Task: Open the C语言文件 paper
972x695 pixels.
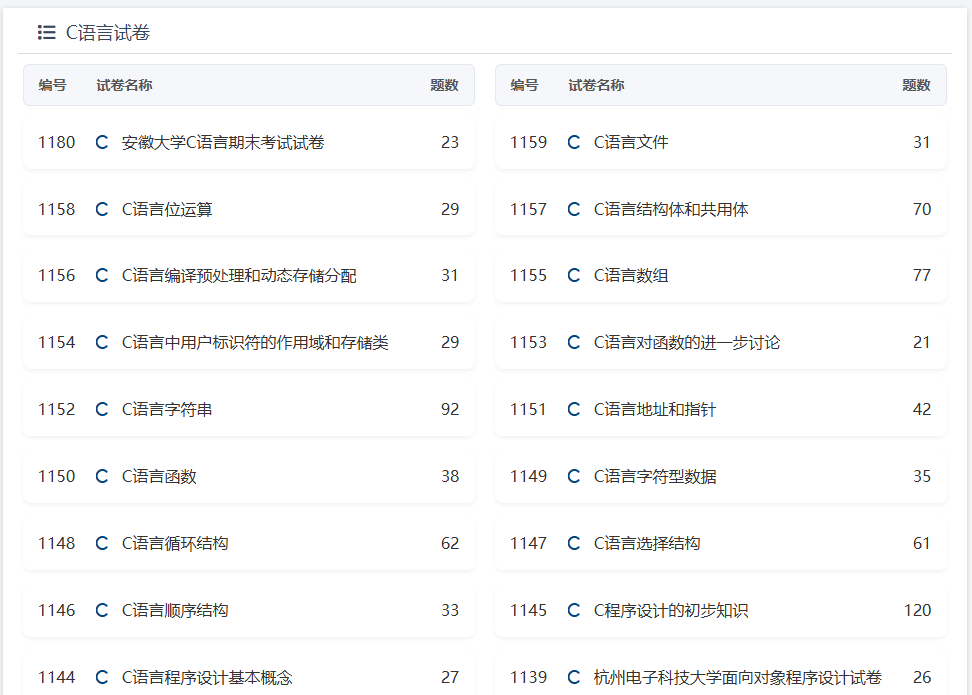Action: coord(631,143)
